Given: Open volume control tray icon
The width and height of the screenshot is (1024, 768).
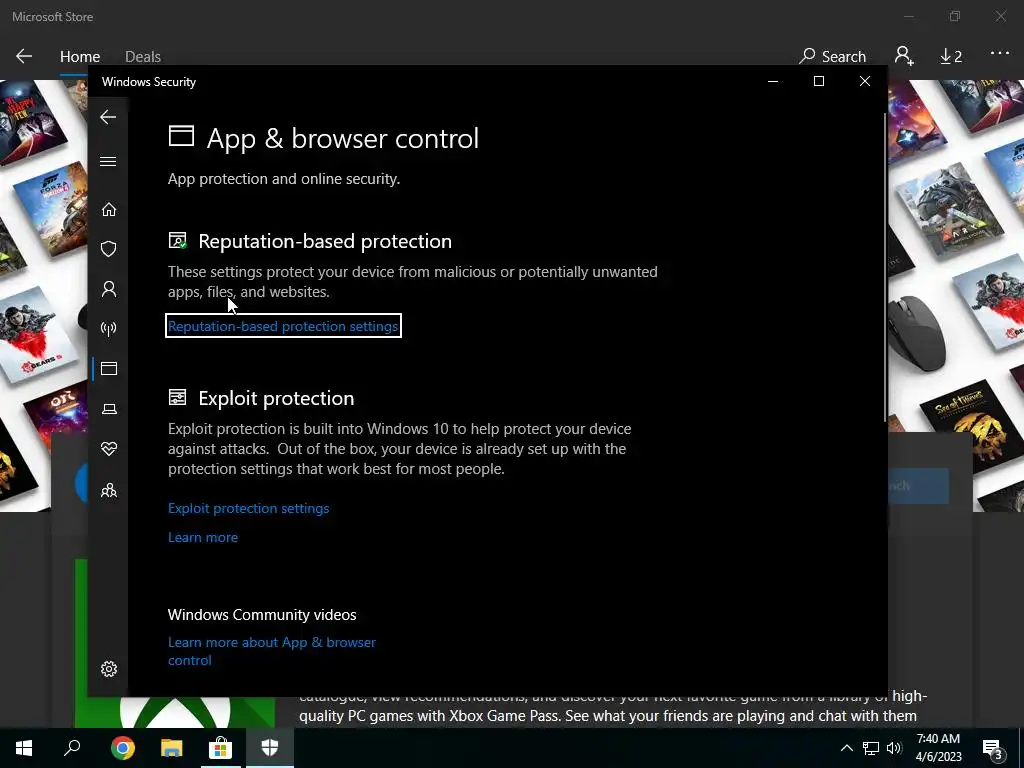Looking at the screenshot, I should 894,748.
